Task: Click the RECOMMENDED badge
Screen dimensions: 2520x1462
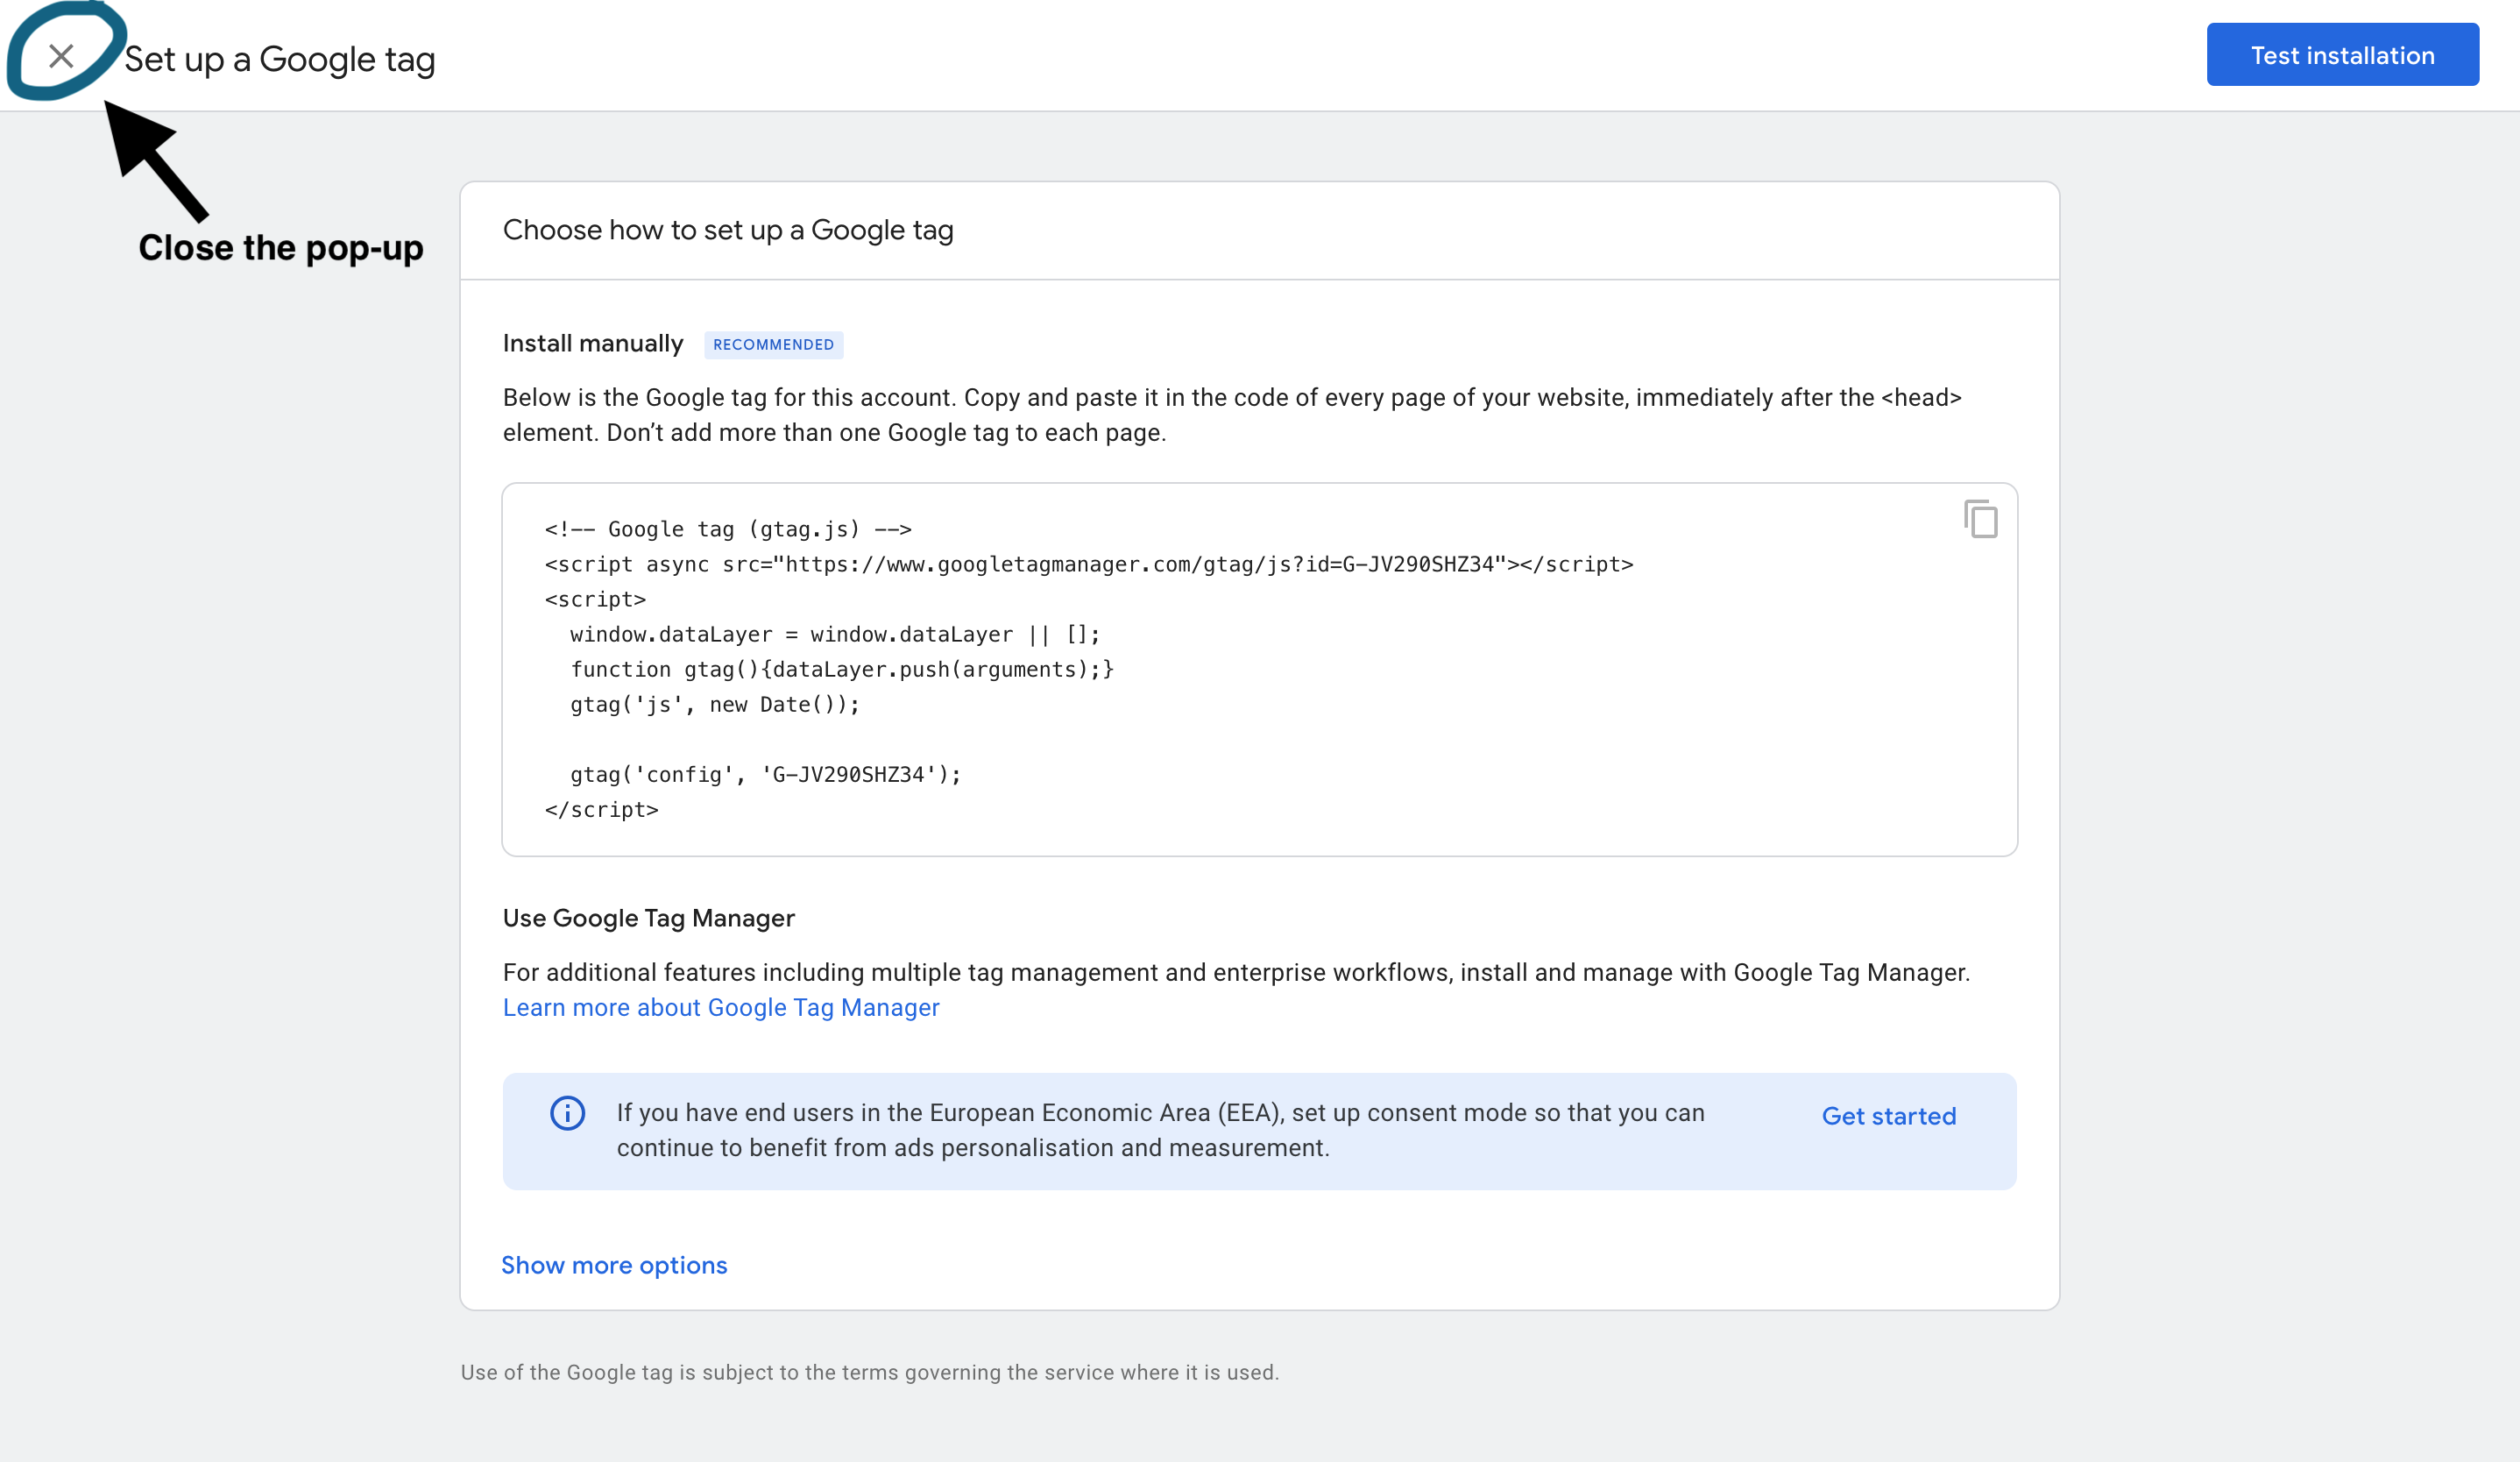Action: [x=773, y=344]
